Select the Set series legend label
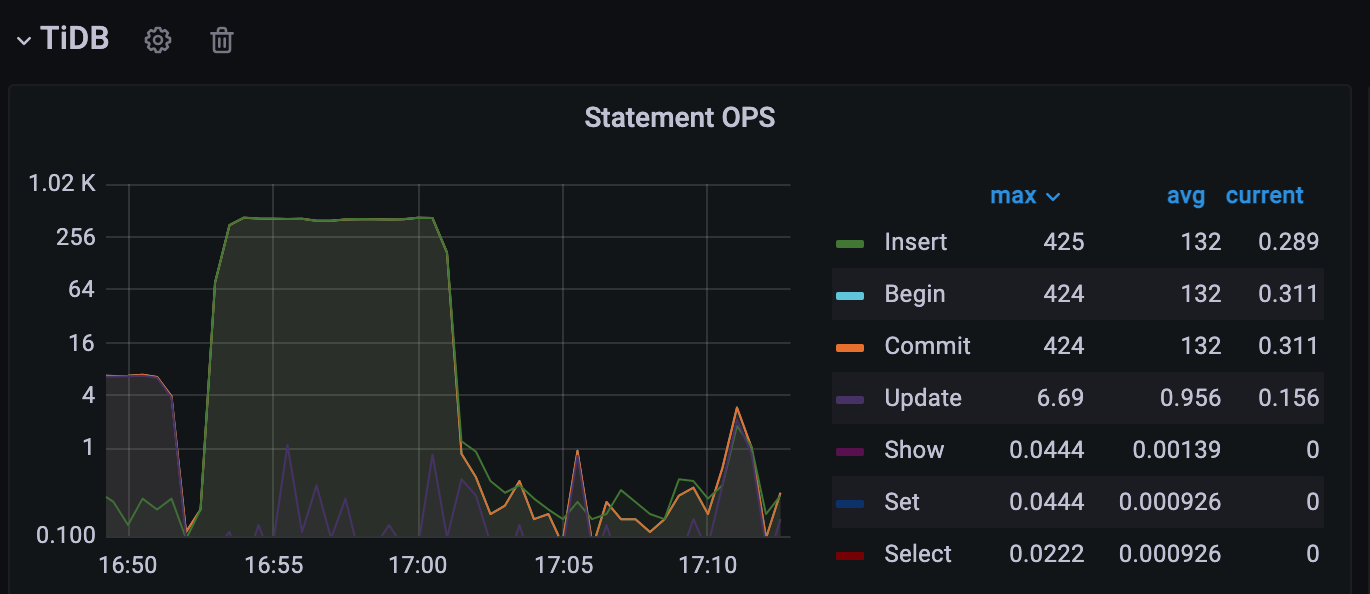Screen dimensions: 1370x594 (902, 502)
